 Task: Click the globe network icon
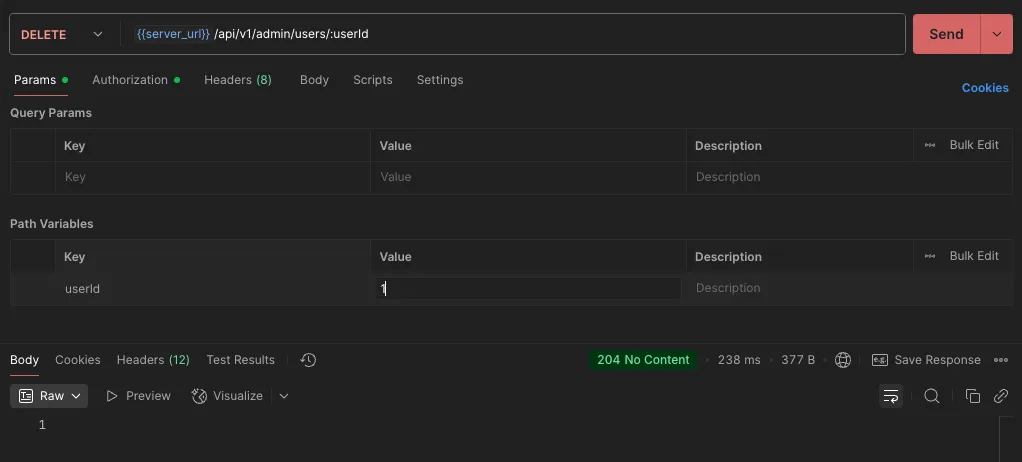pyautogui.click(x=843, y=360)
